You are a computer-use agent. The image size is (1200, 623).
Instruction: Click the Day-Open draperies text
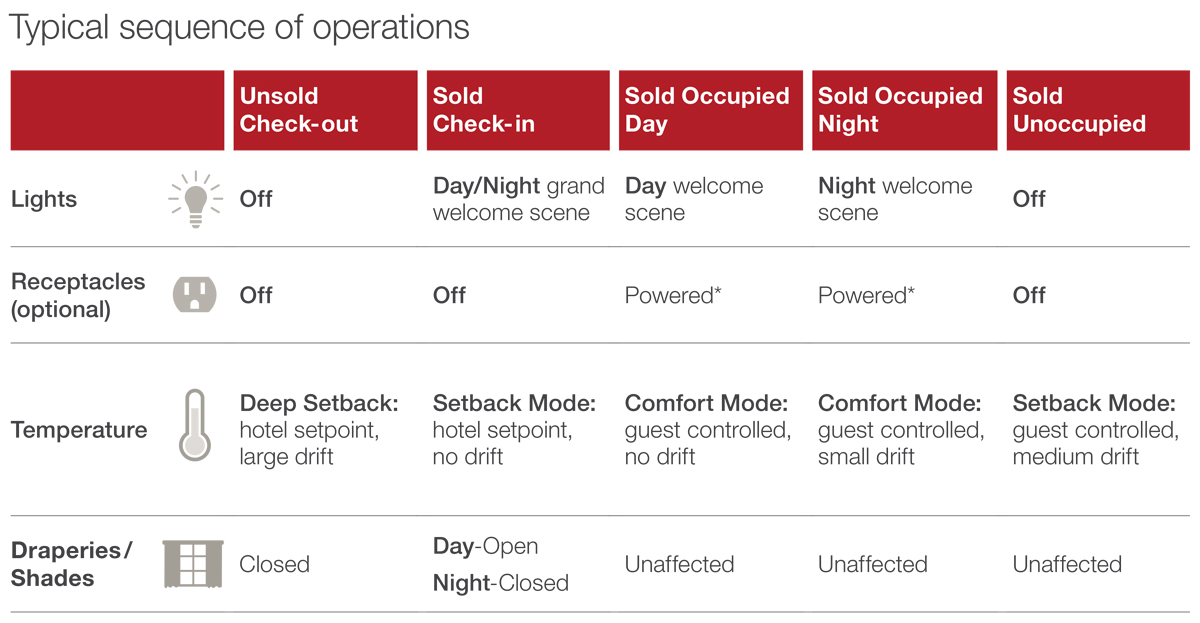click(485, 546)
